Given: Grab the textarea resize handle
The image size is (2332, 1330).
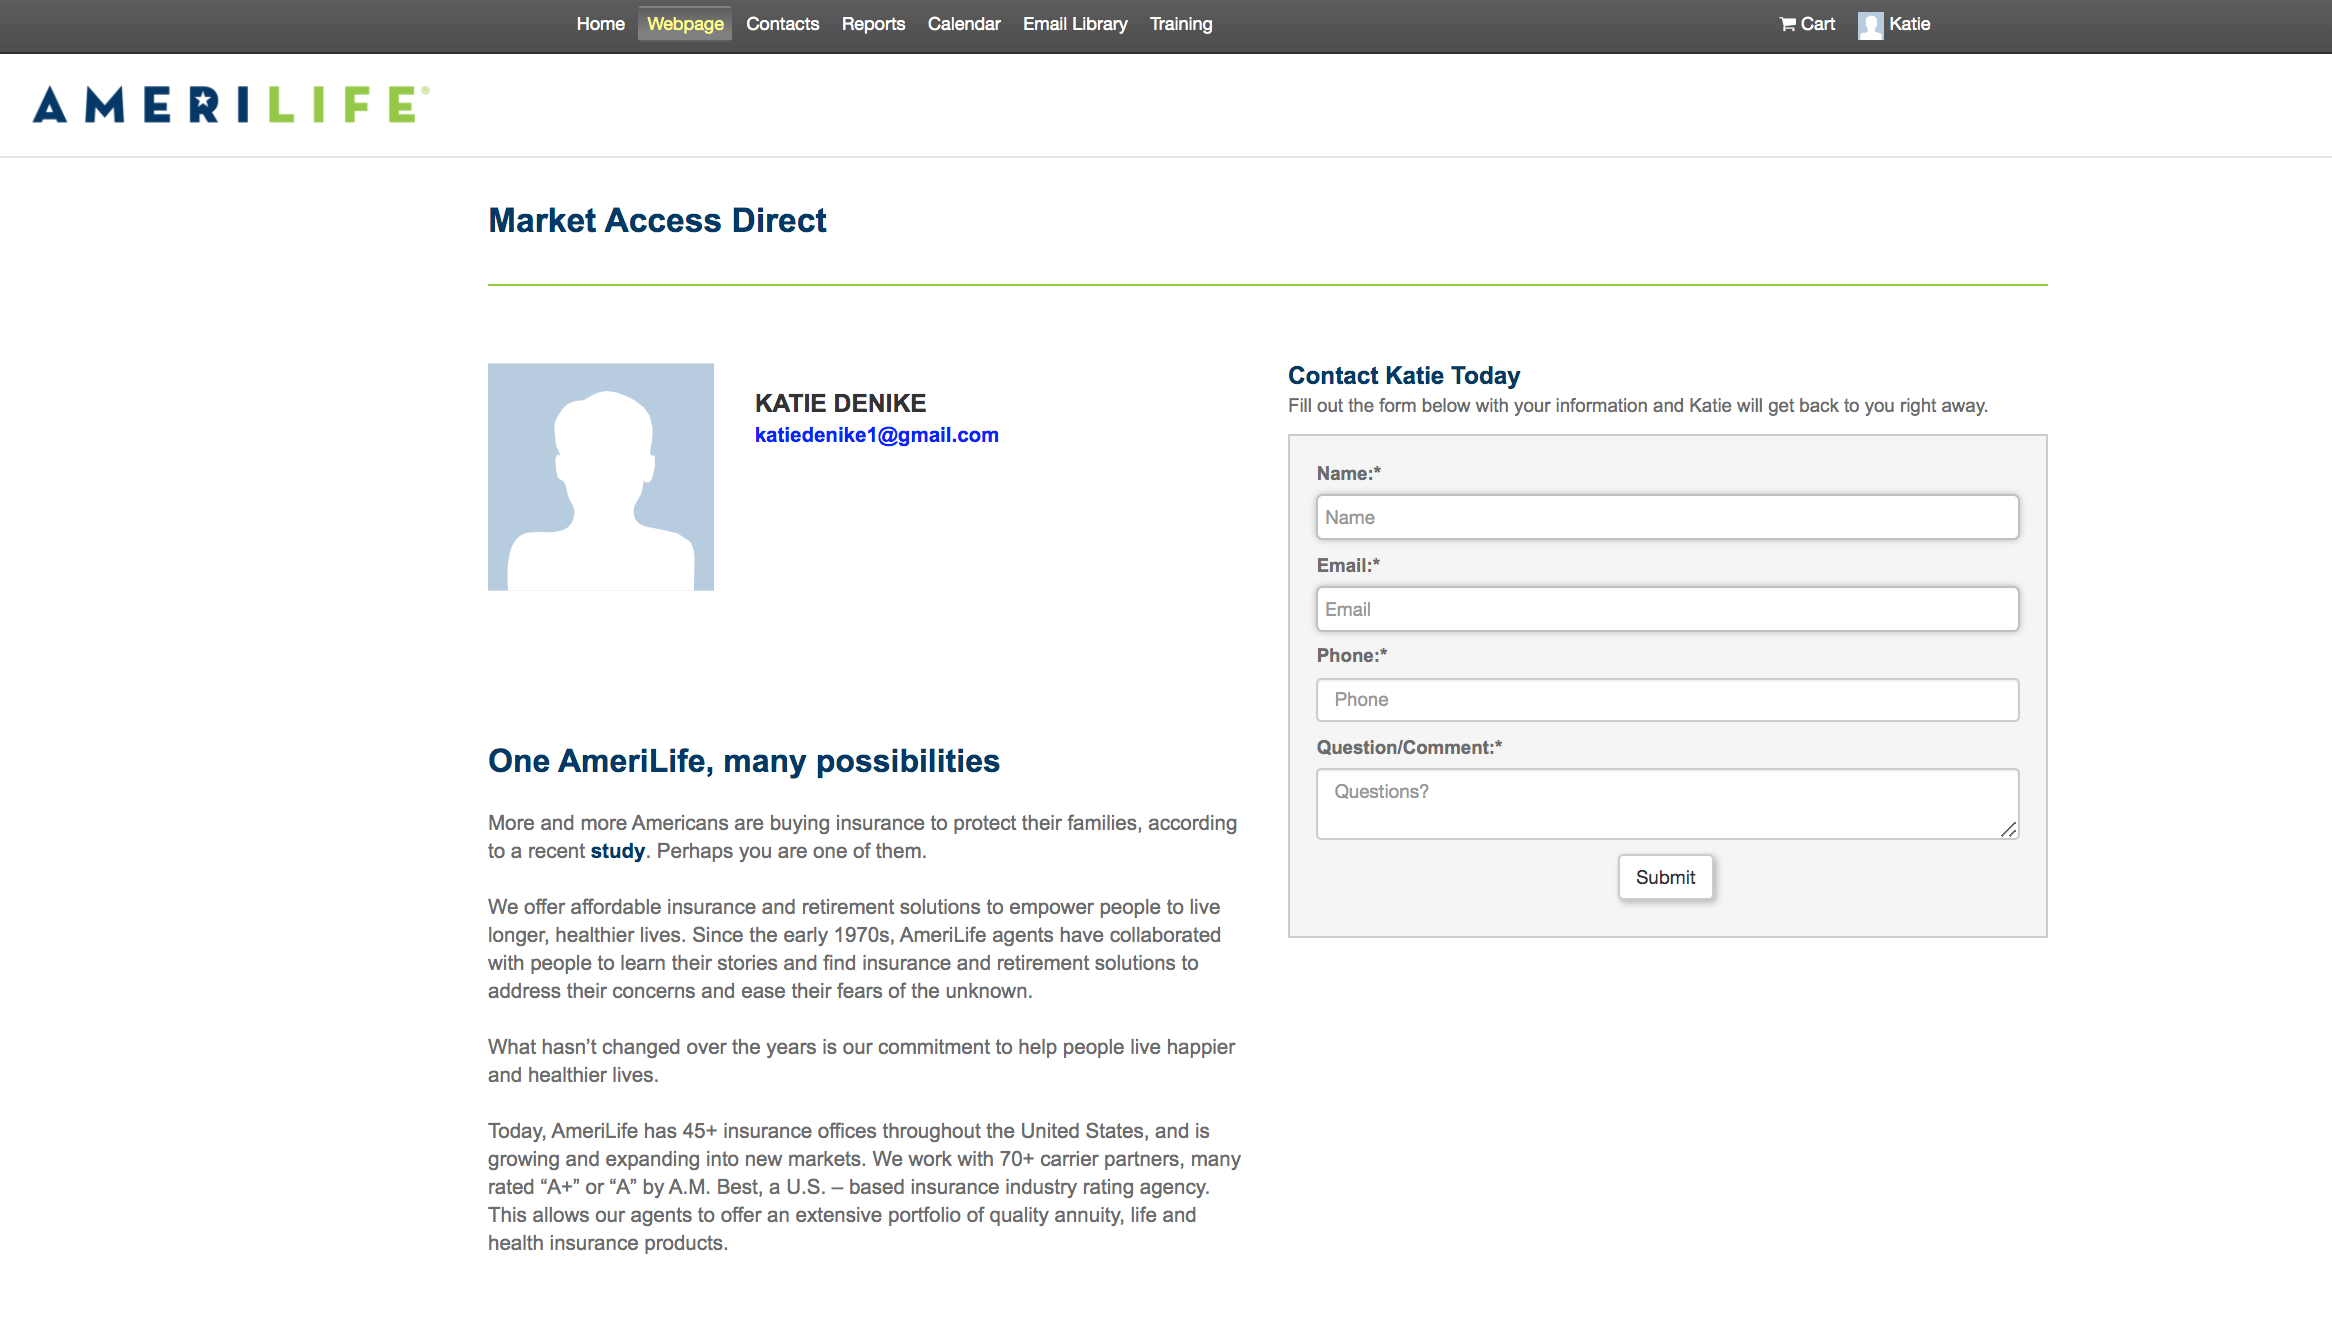Looking at the screenshot, I should [2008, 829].
